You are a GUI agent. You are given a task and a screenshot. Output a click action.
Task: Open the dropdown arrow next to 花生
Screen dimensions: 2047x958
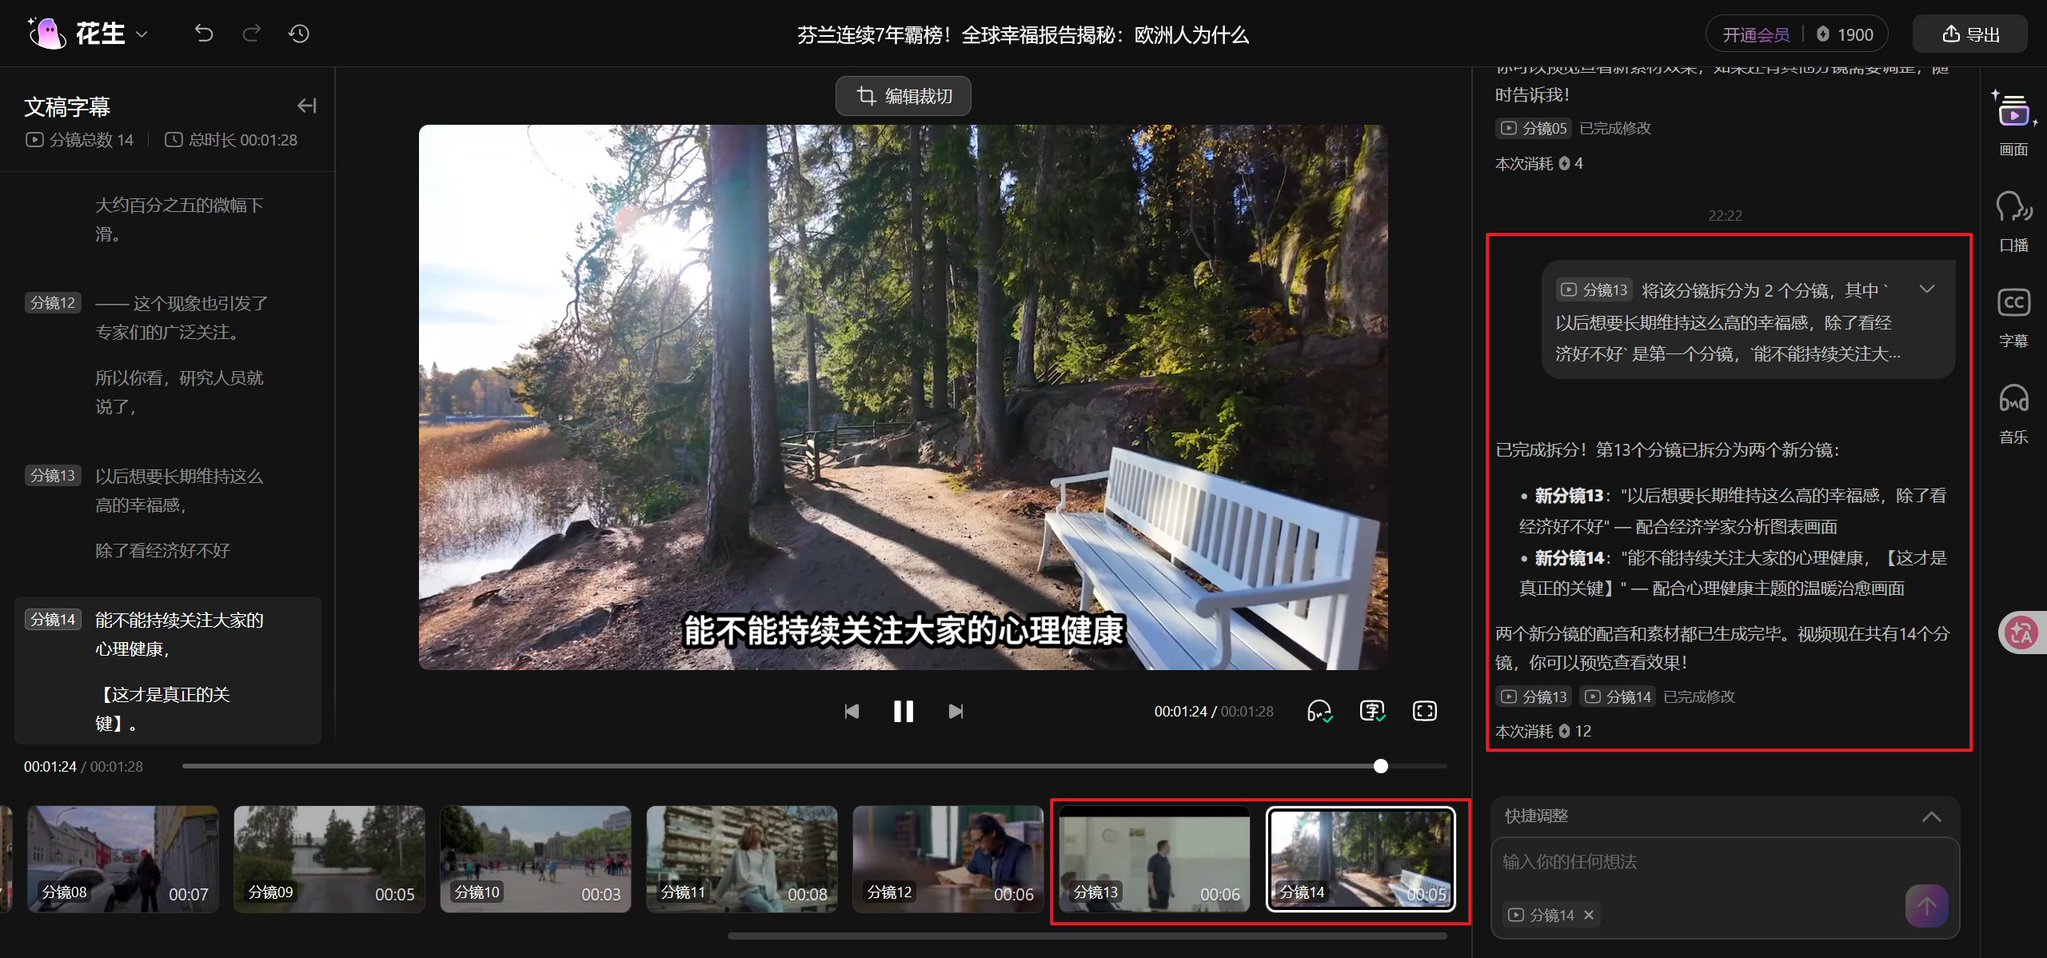point(142,34)
